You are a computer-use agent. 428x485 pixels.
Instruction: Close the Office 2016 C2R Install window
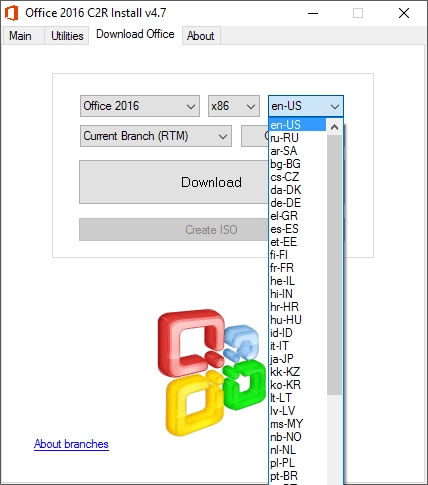pos(404,13)
